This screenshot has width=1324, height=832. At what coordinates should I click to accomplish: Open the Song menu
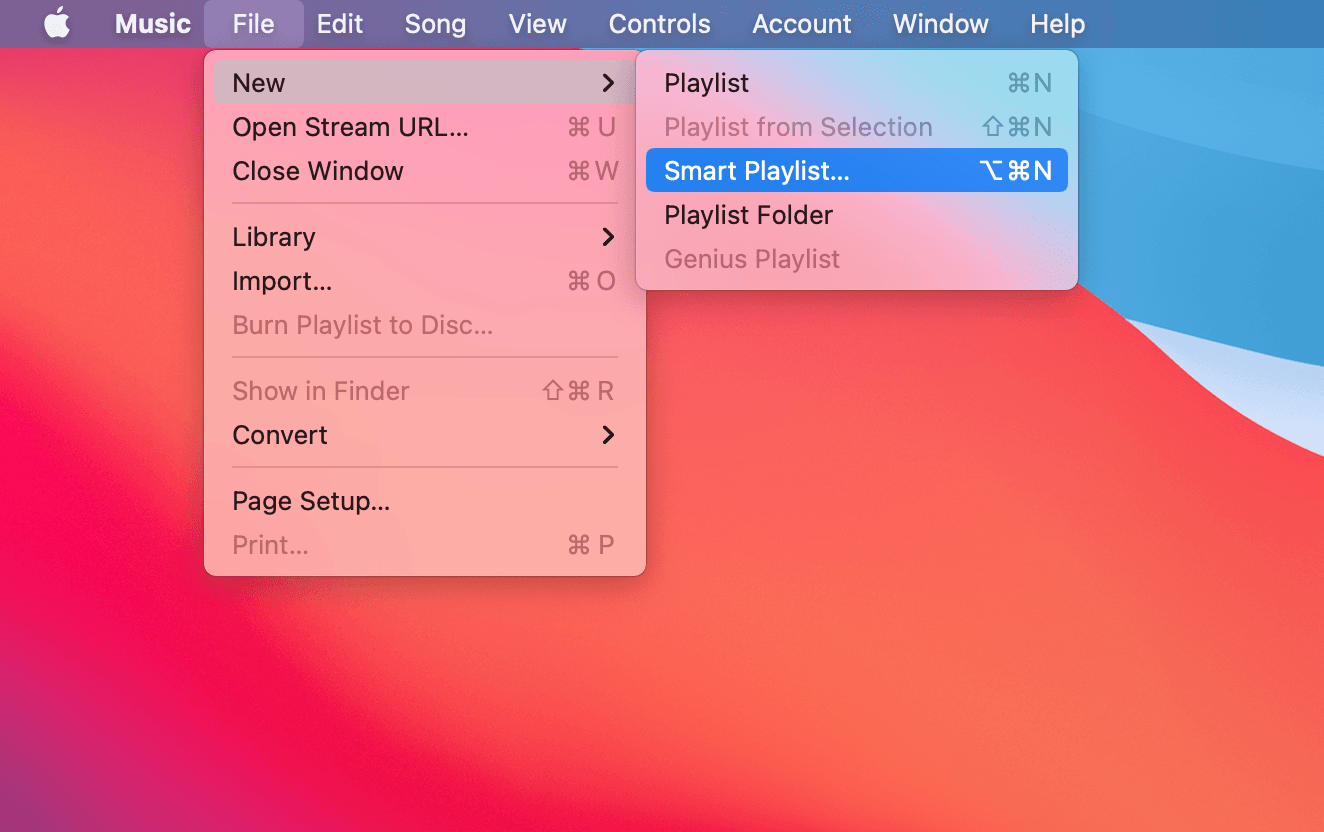coord(435,24)
